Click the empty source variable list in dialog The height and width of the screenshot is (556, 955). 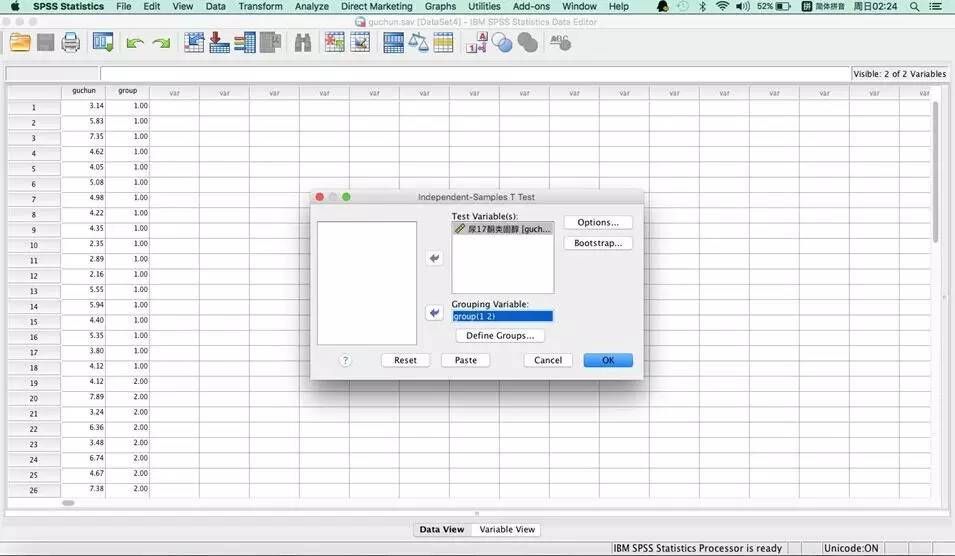click(367, 283)
